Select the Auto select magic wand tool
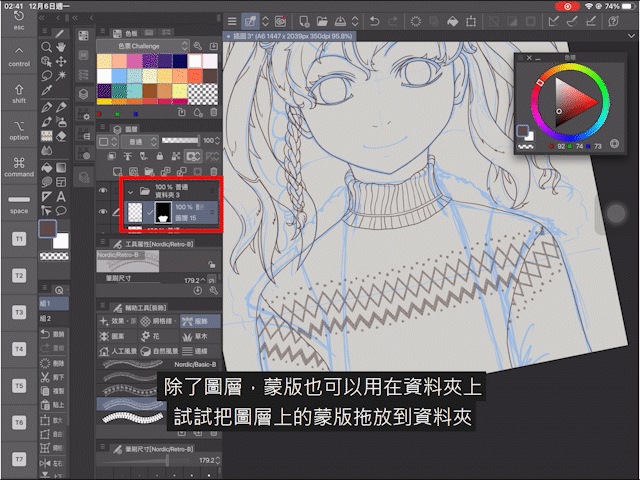 61,76
